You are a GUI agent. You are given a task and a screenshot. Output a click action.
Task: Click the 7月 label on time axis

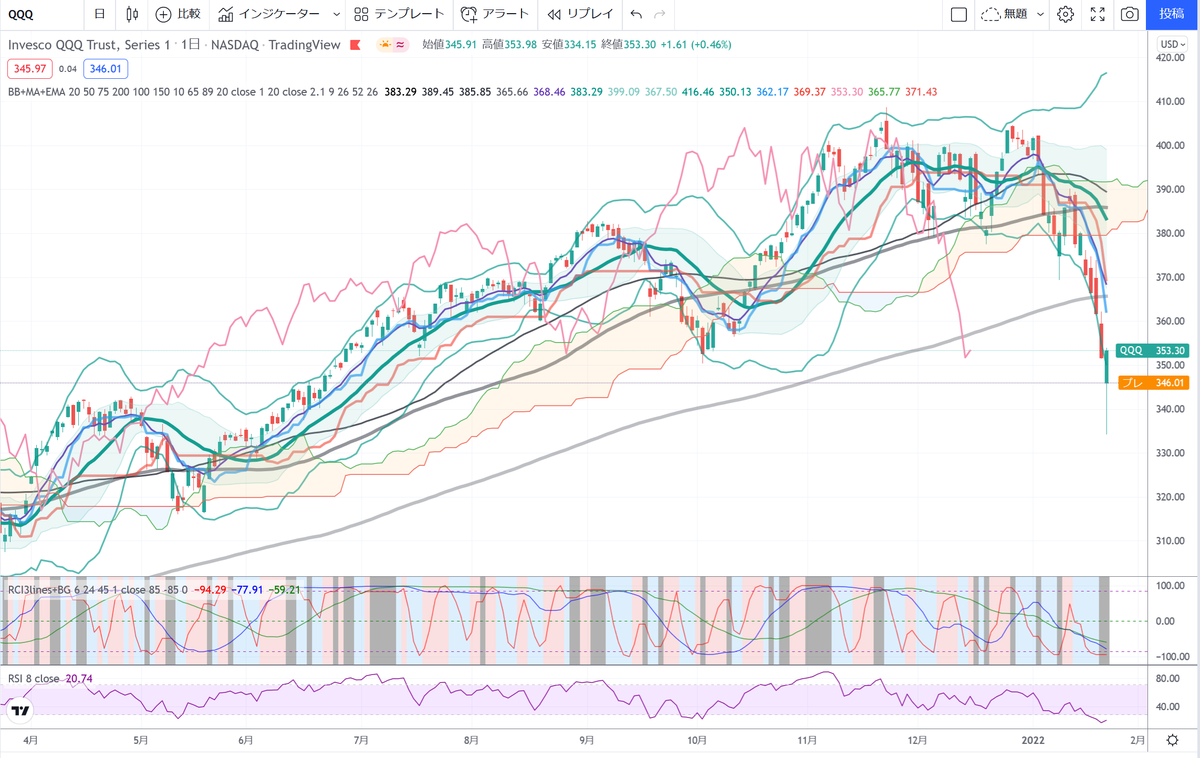click(x=362, y=741)
